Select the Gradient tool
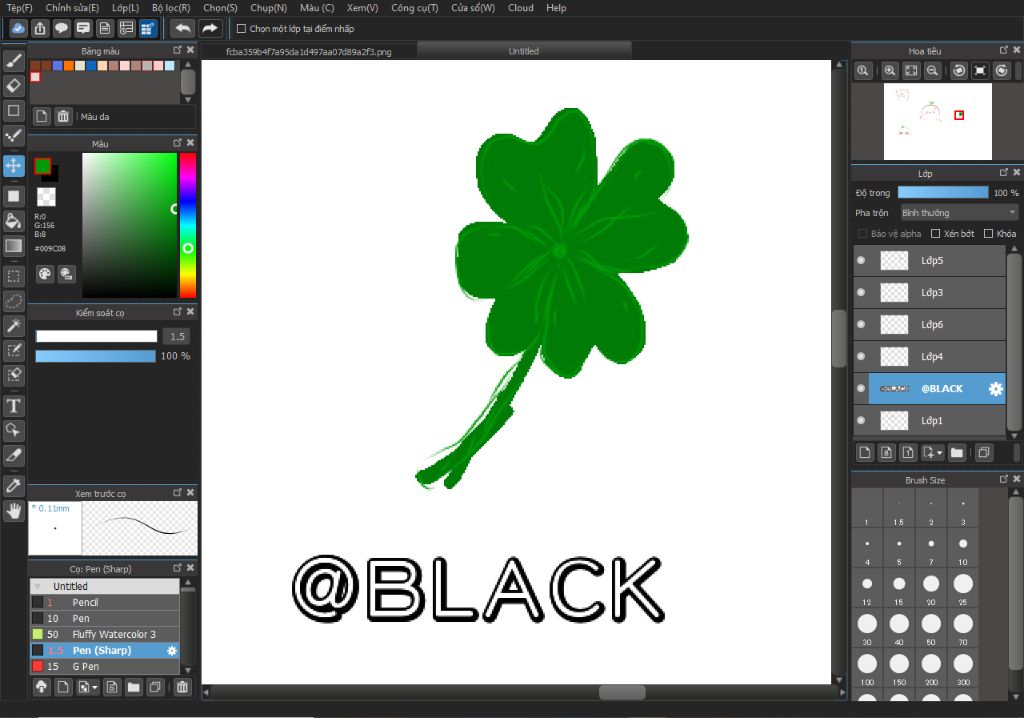 click(x=14, y=246)
